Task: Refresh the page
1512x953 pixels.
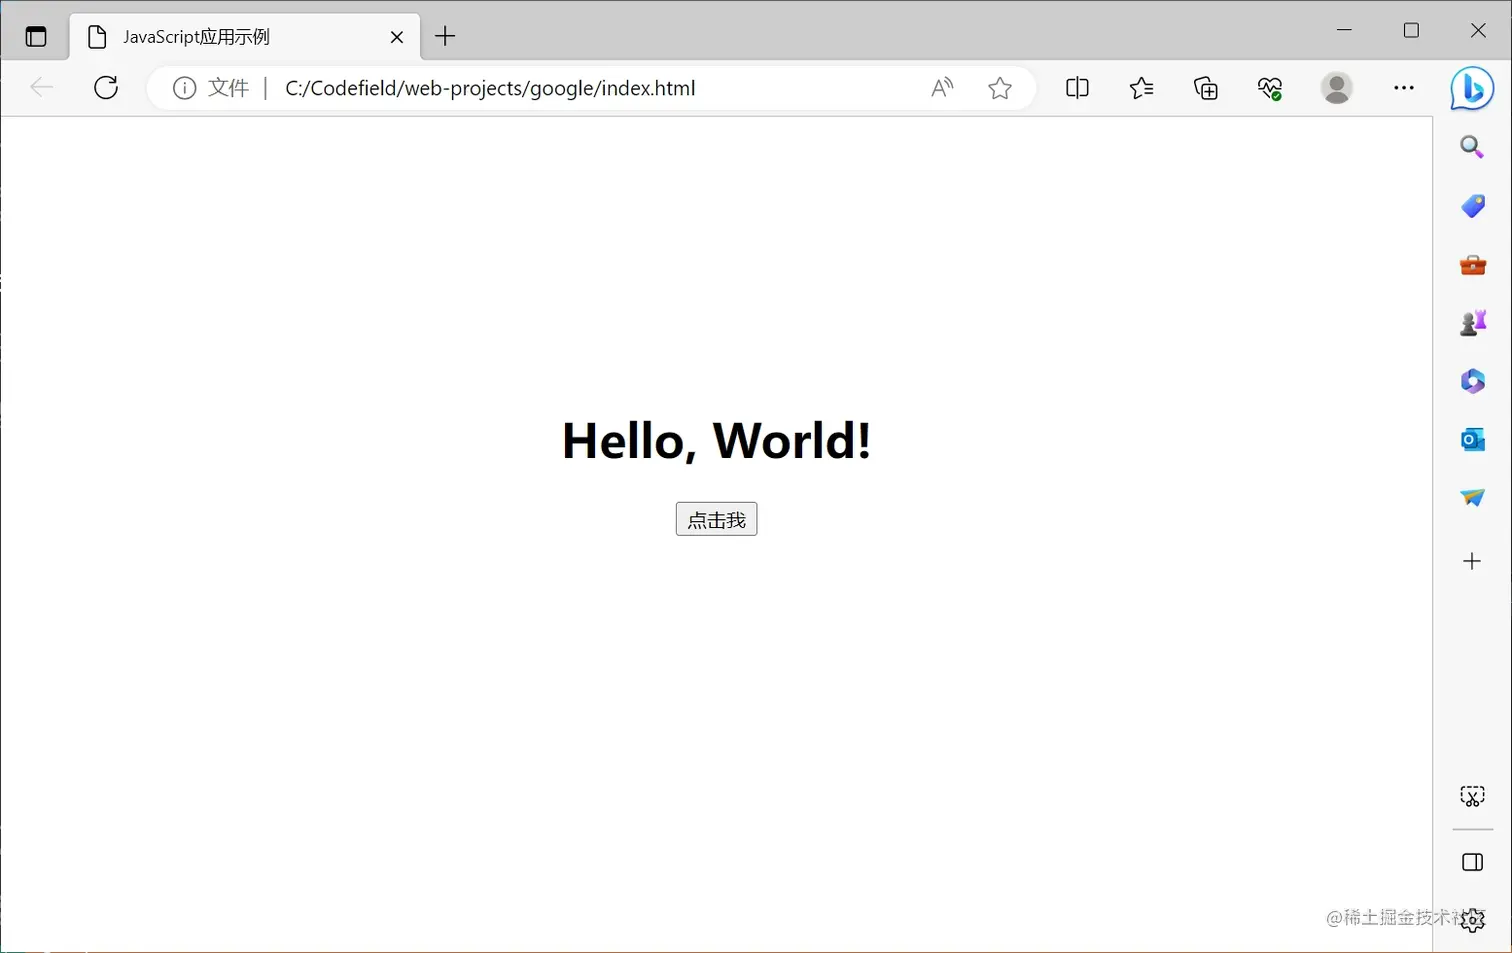Action: (106, 88)
